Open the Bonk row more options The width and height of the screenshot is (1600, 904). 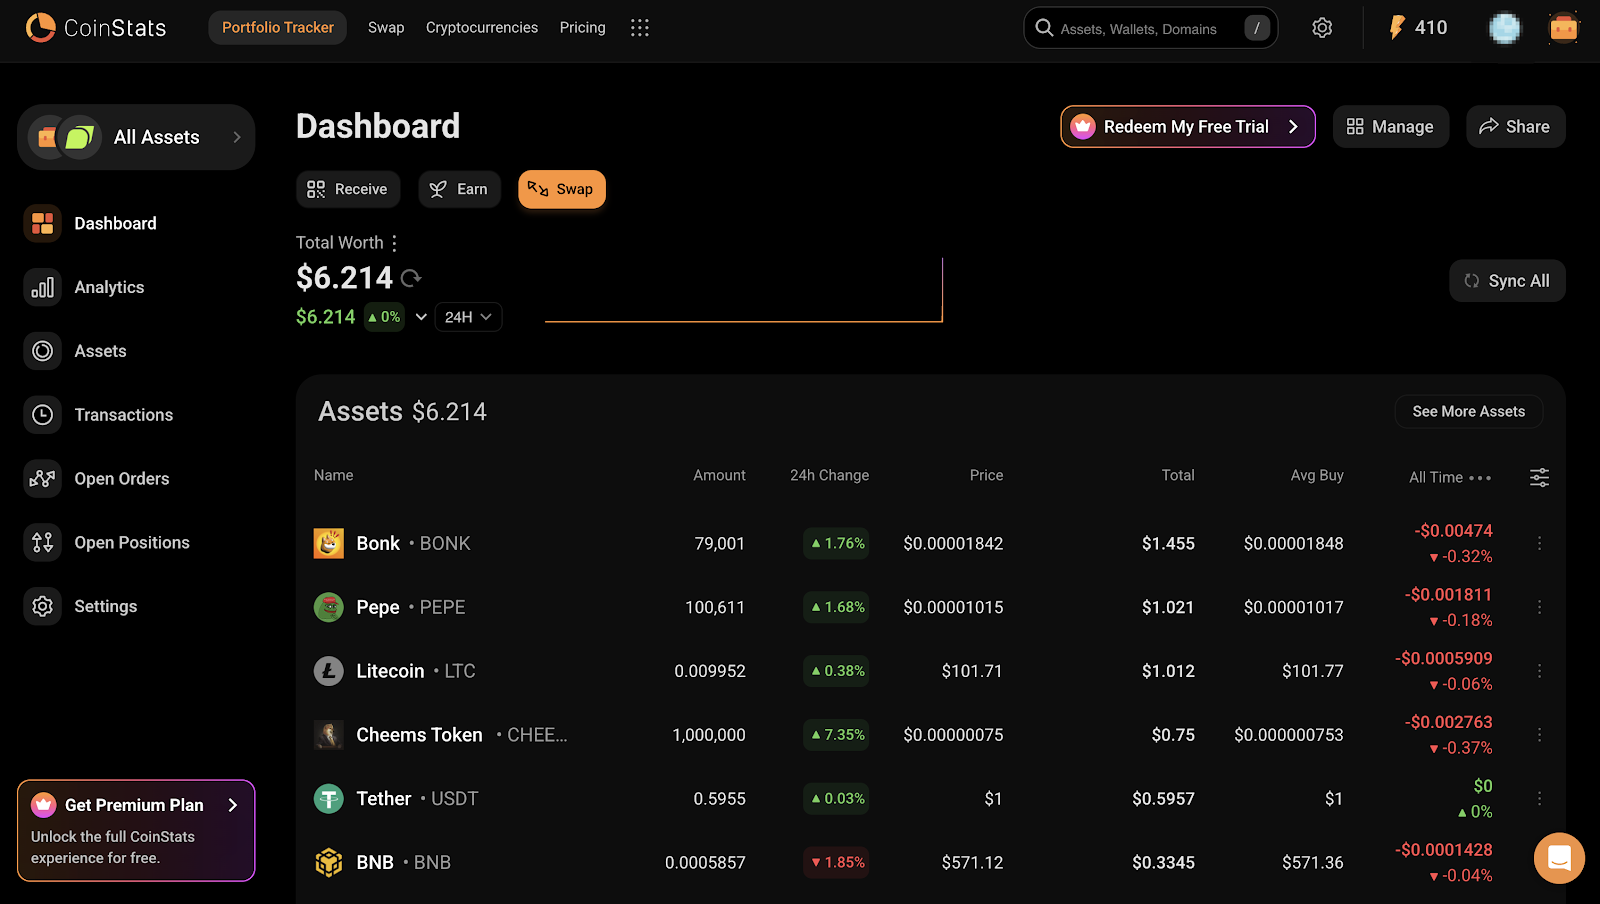pyautogui.click(x=1540, y=543)
